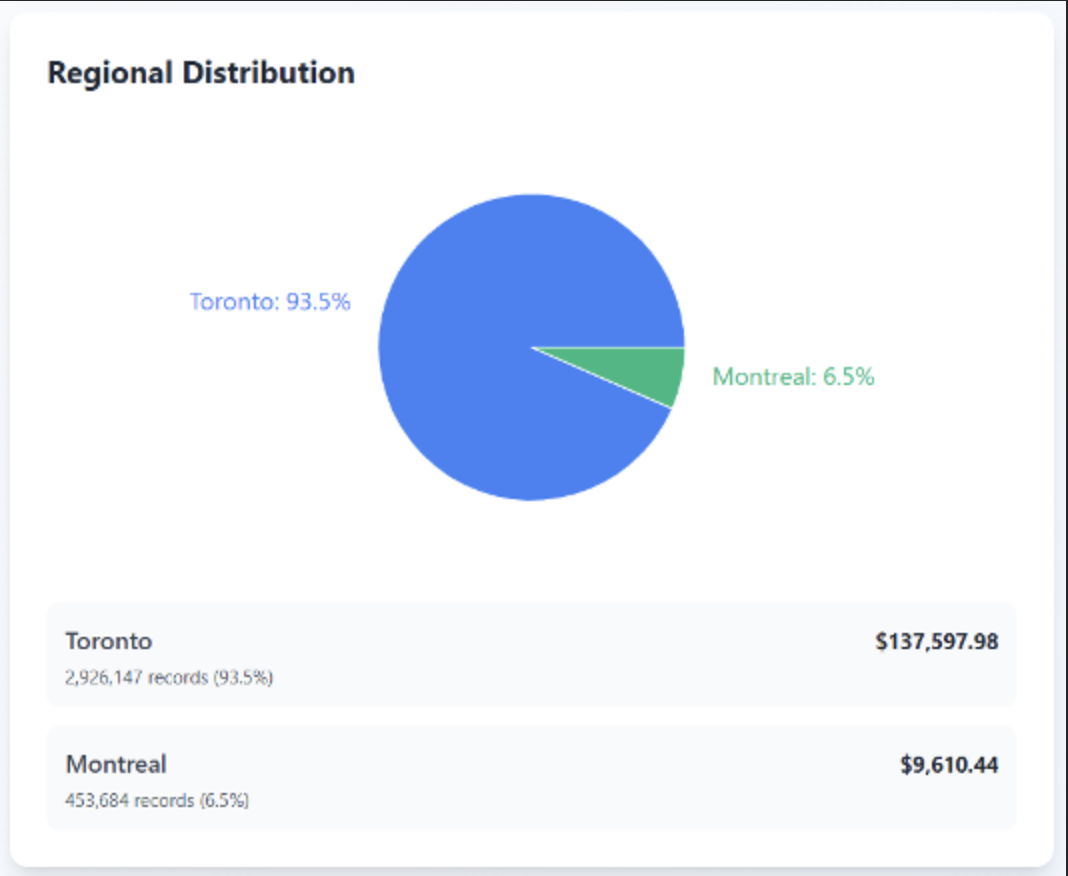Image resolution: width=1068 pixels, height=876 pixels.
Task: Click the empty middle of the Montreal row
Action: coord(560,779)
